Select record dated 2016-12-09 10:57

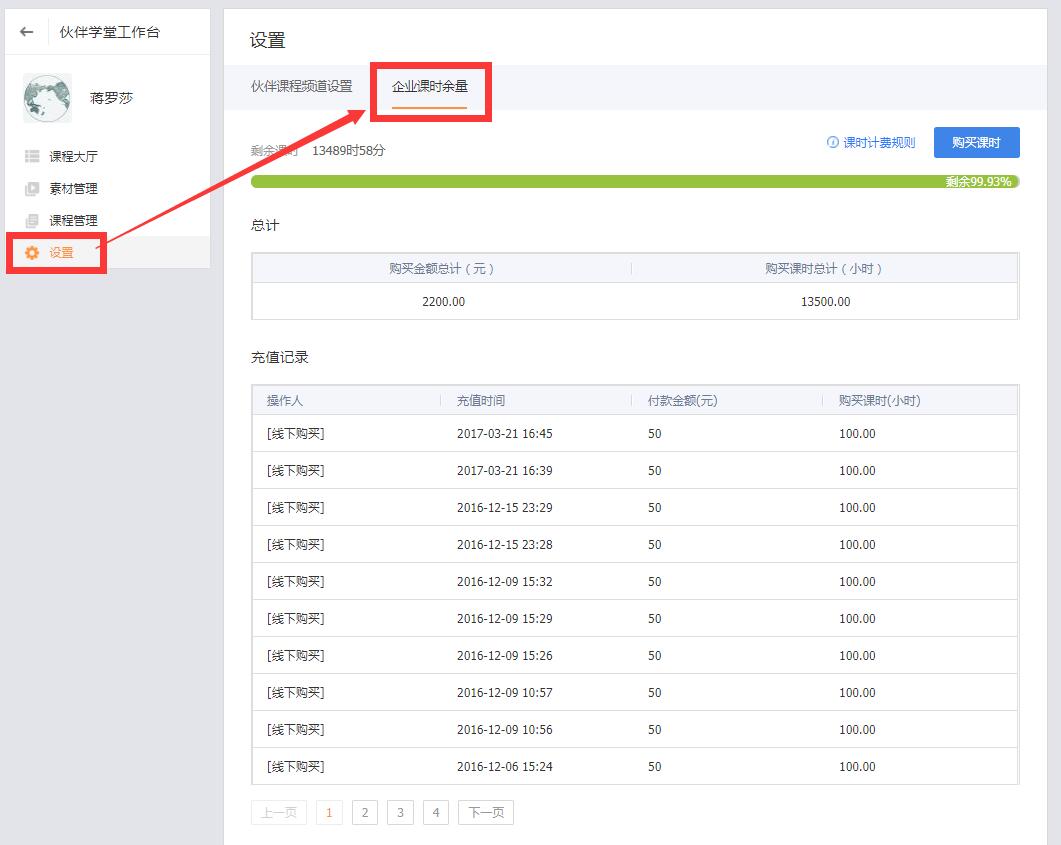635,693
